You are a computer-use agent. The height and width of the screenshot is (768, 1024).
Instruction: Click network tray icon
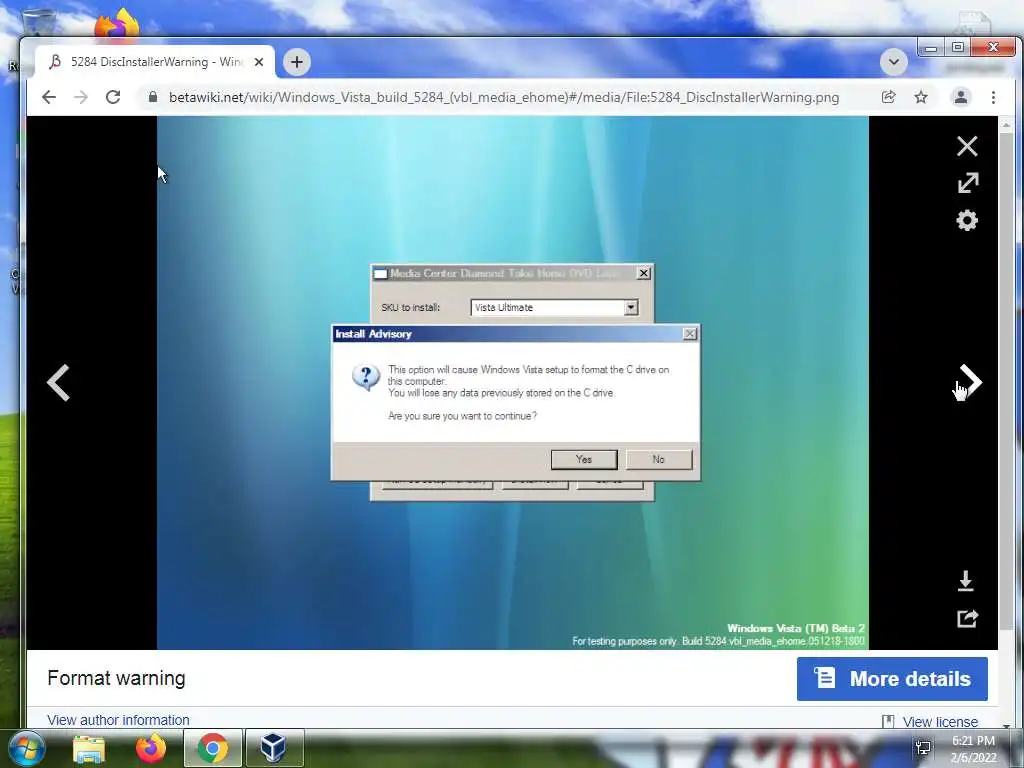pyautogui.click(x=923, y=748)
